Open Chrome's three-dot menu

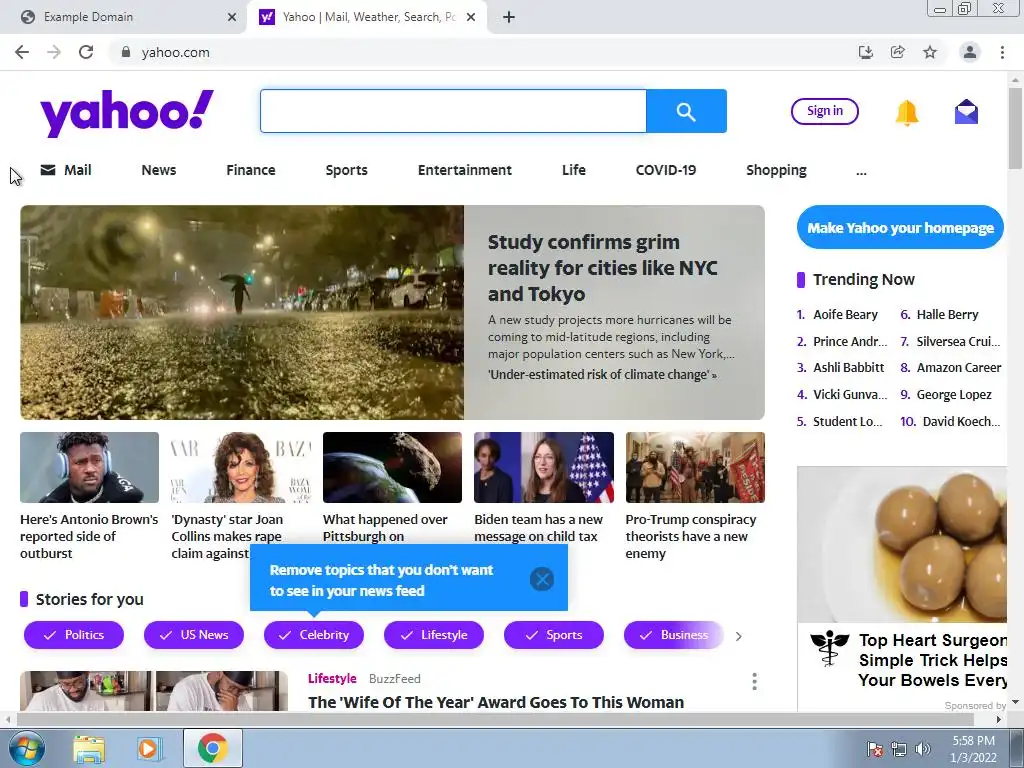[x=1002, y=52]
